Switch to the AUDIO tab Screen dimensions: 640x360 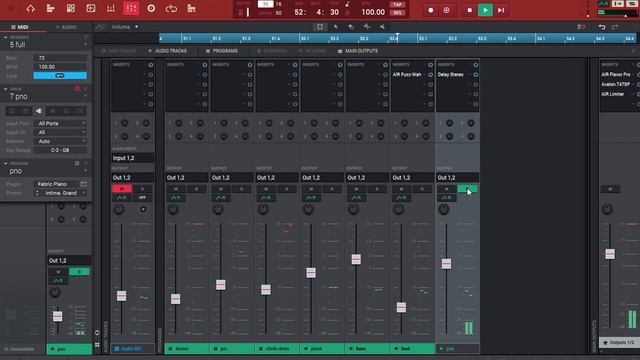point(66,27)
